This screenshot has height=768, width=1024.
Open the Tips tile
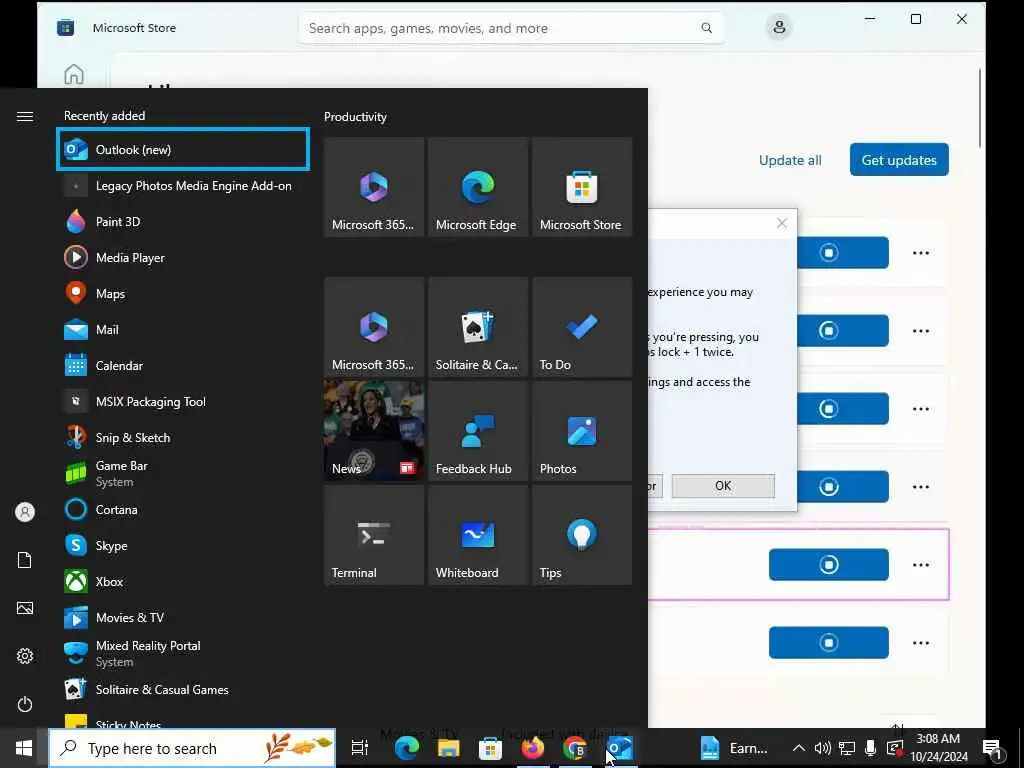pyautogui.click(x=582, y=535)
